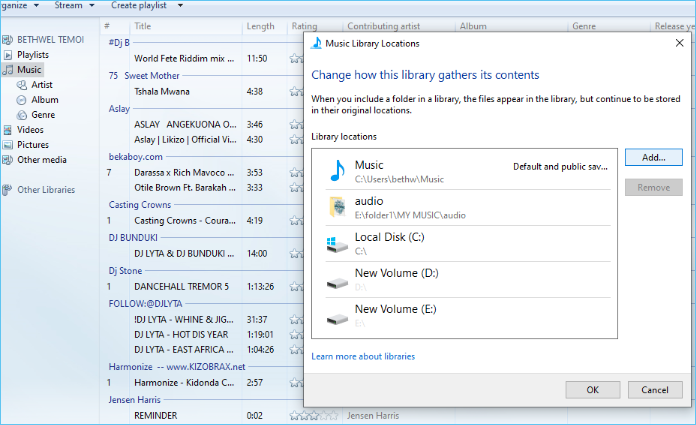
Task: Click the Local Disk (C:) drive icon
Action: coord(336,243)
